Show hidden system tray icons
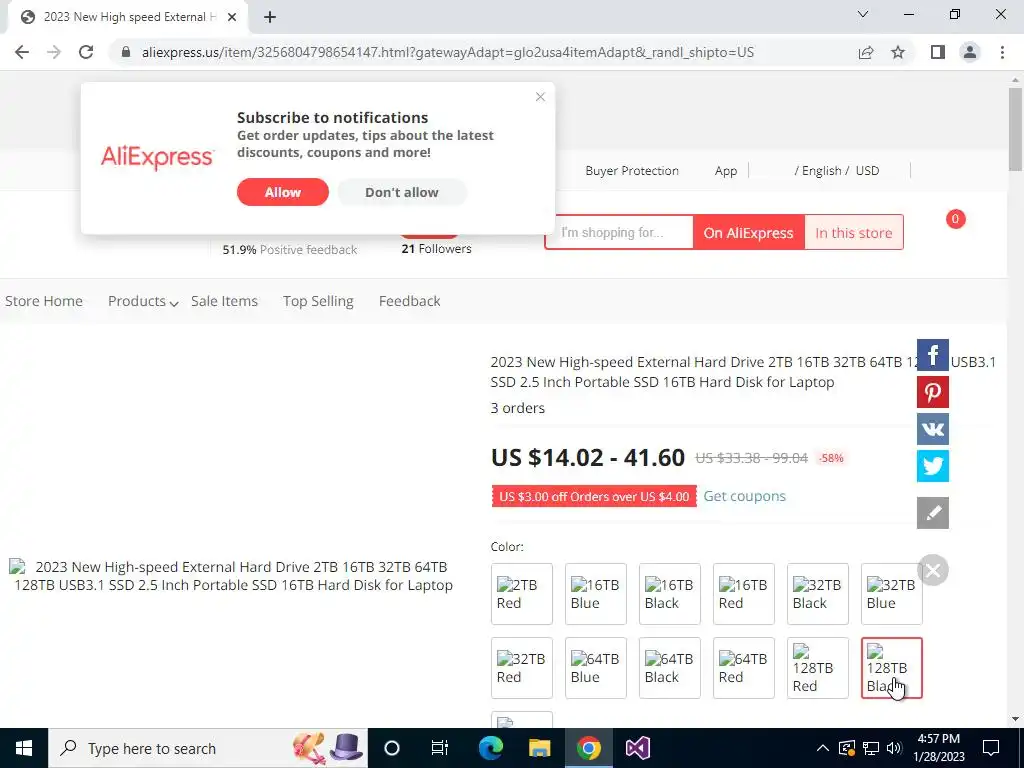This screenshot has height=768, width=1024. pyautogui.click(x=823, y=748)
